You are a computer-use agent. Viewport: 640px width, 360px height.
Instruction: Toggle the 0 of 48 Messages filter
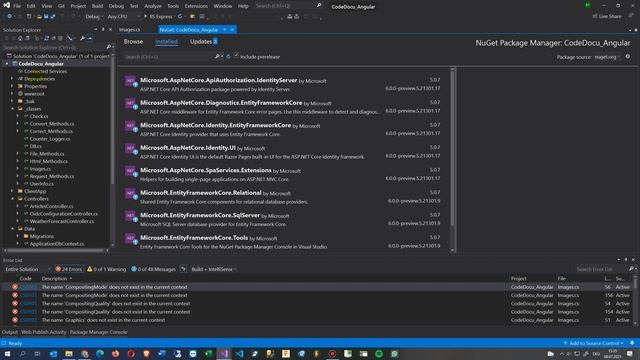153,269
